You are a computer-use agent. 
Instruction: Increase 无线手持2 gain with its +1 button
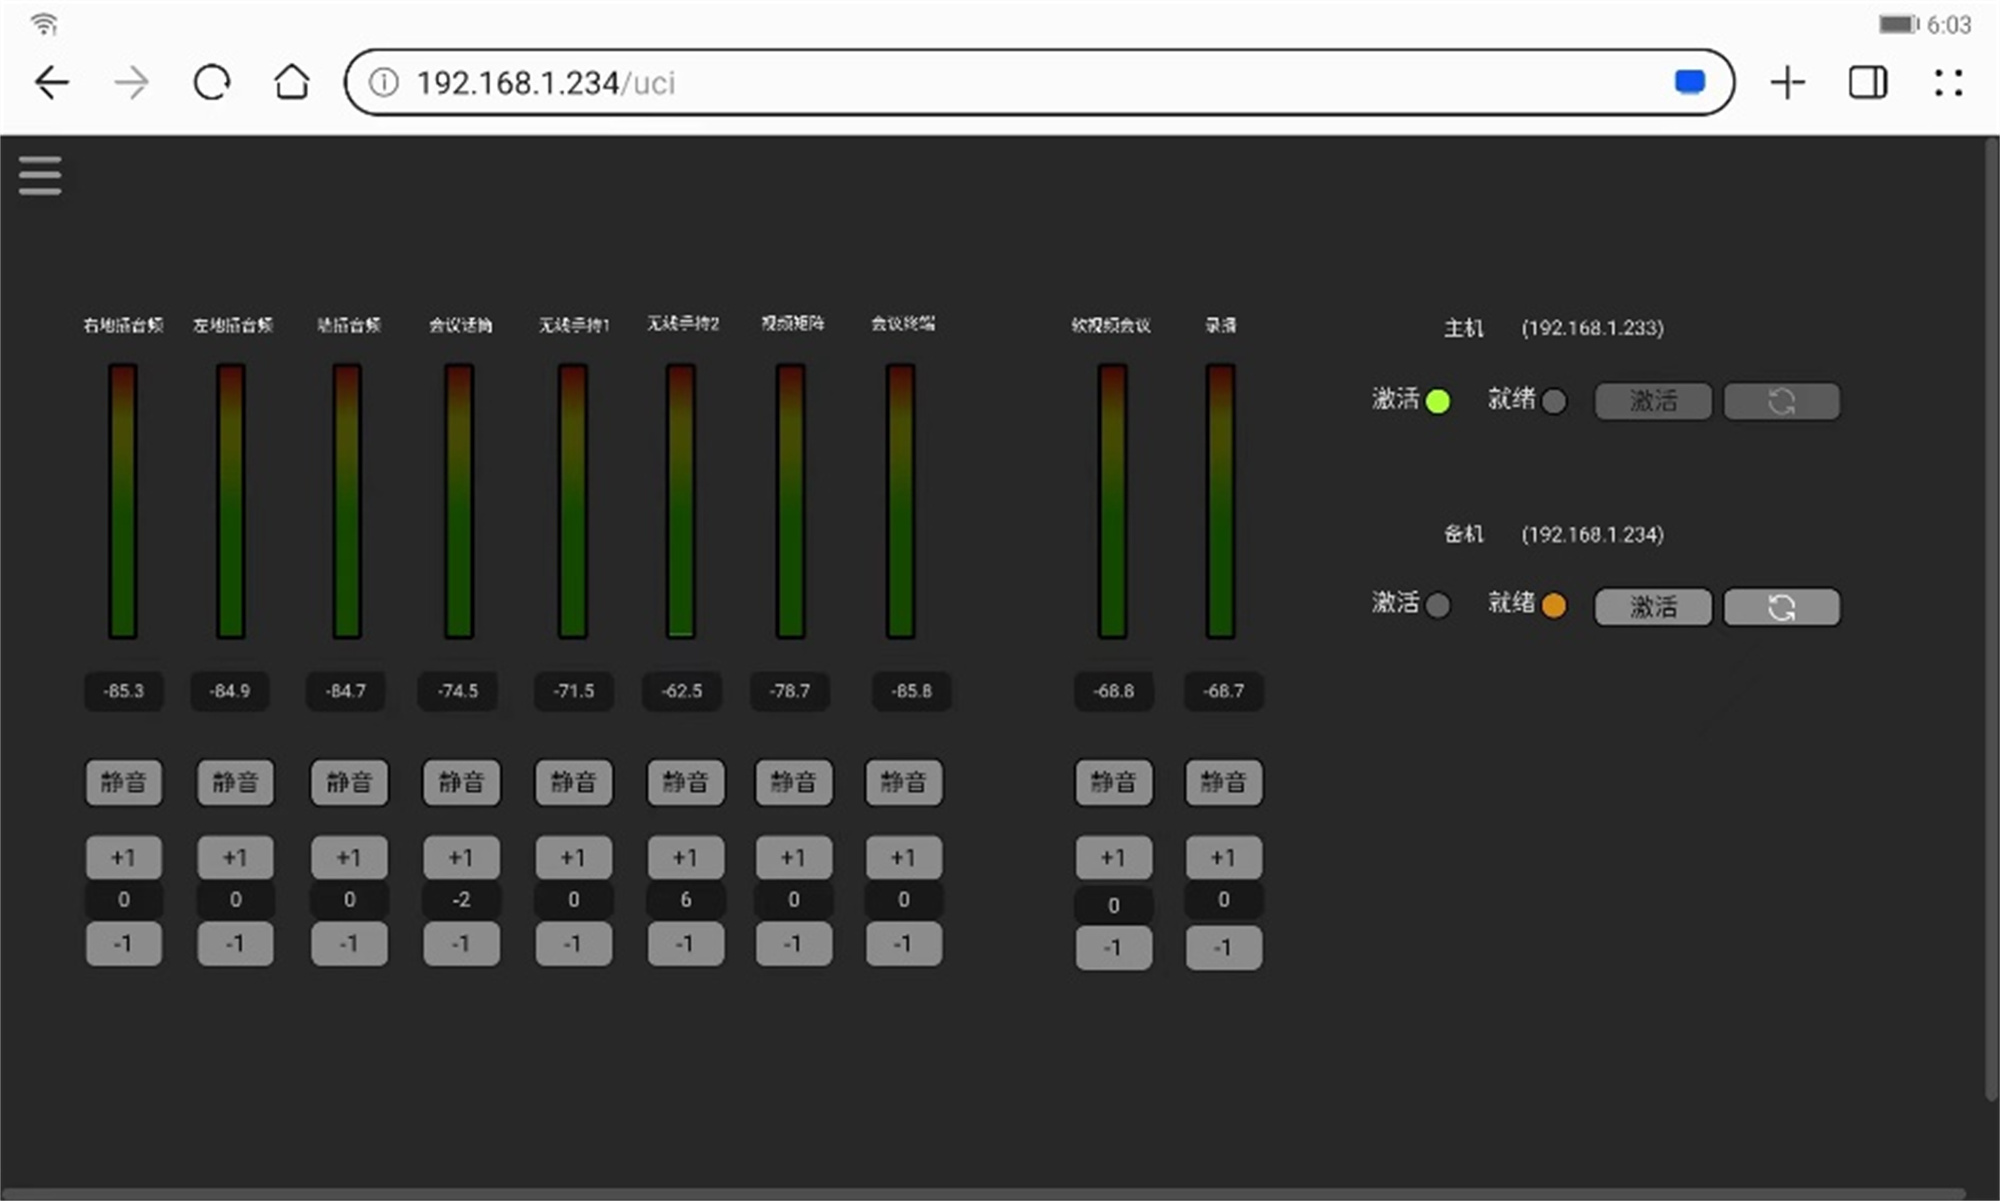coord(685,857)
